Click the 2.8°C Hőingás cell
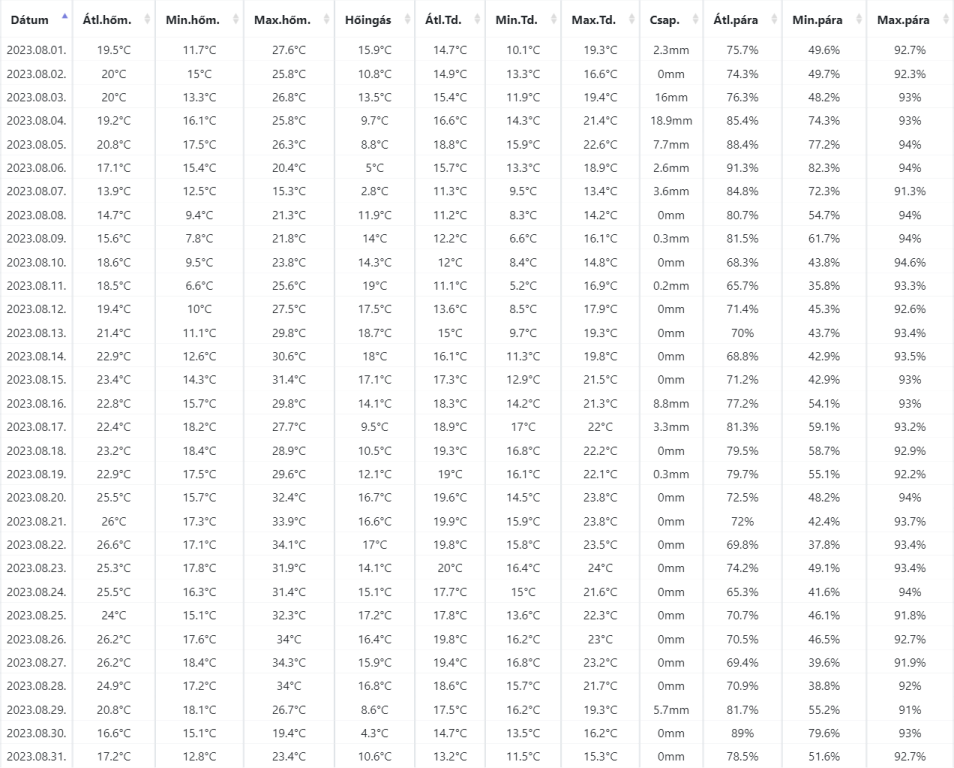Screen dimensions: 954x768 [374, 191]
